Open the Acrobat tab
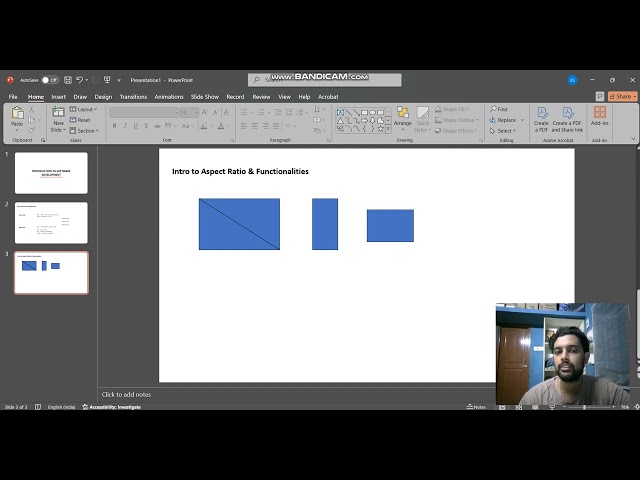Screen dimensions: 640x480 click(x=328, y=97)
